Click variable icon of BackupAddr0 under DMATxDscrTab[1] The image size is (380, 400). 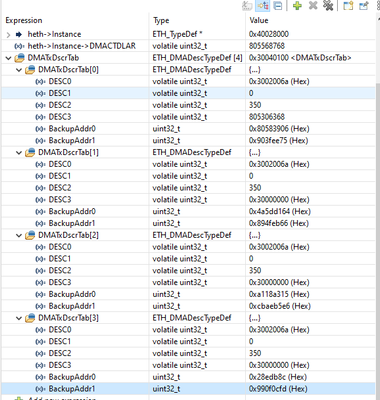tap(40, 212)
